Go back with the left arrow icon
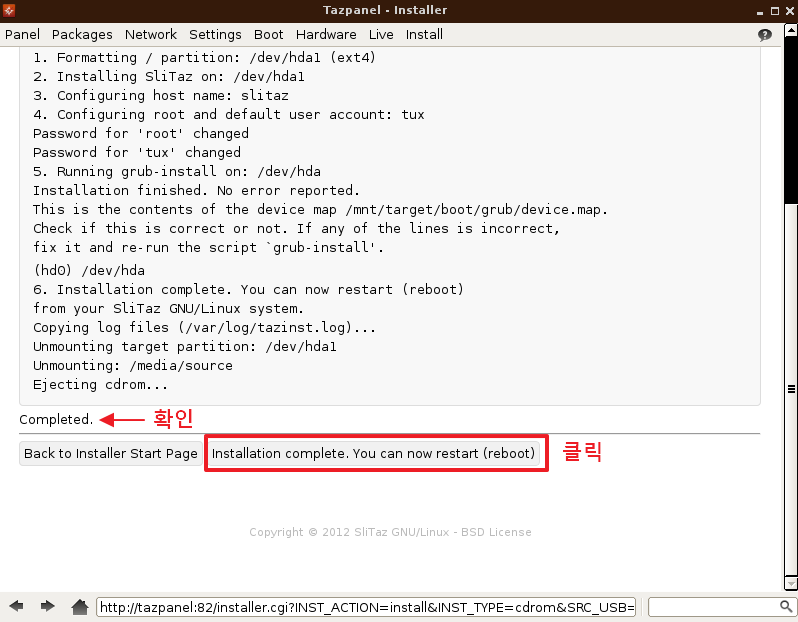 click(16, 606)
